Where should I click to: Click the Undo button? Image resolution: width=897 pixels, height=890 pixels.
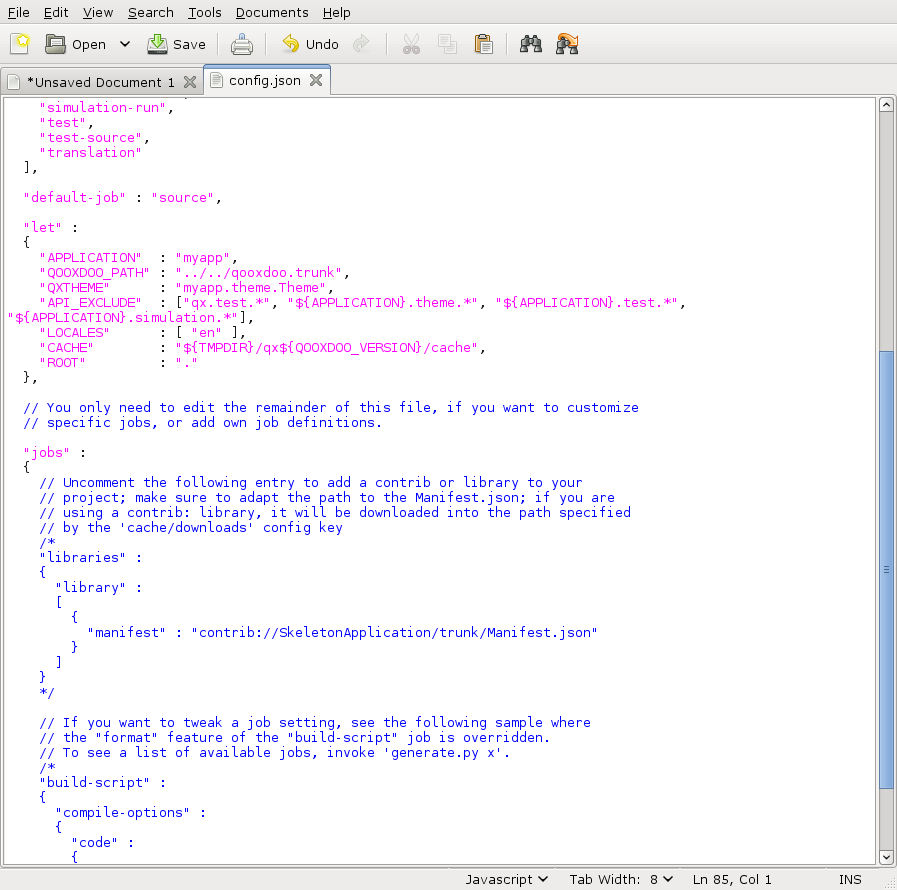point(311,44)
